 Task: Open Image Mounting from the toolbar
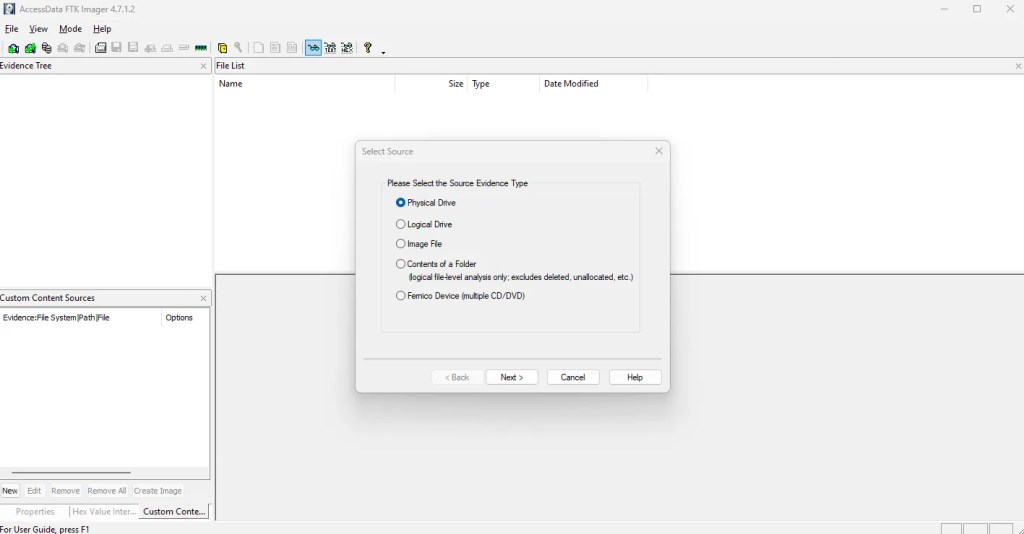(46, 48)
